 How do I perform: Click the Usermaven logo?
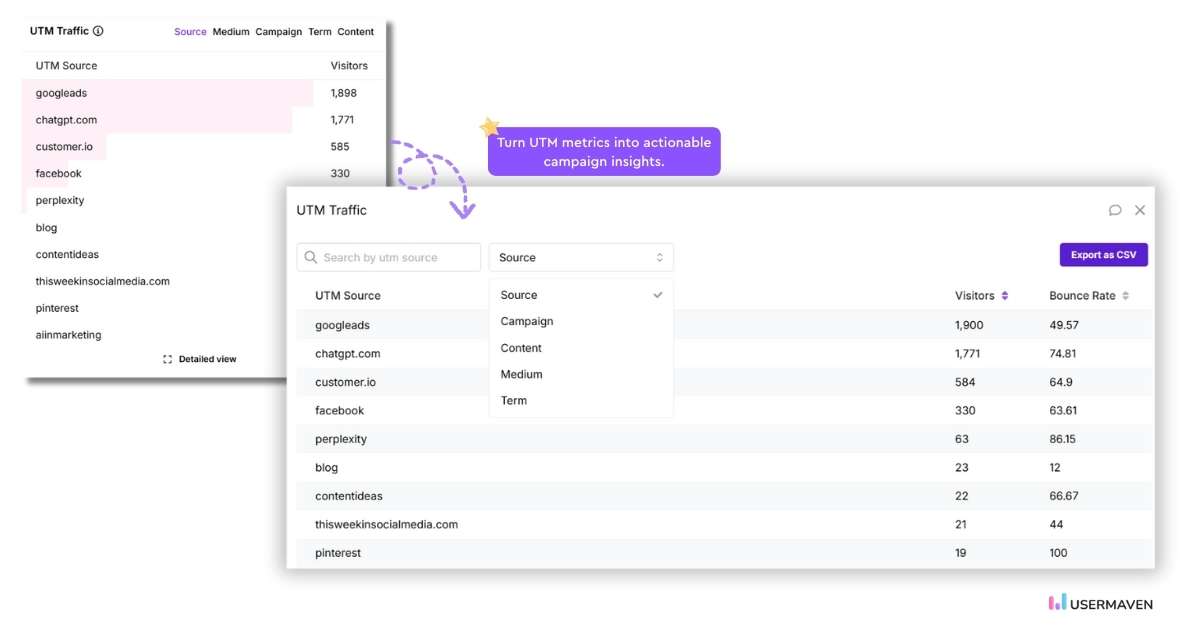pyautogui.click(x=1100, y=603)
